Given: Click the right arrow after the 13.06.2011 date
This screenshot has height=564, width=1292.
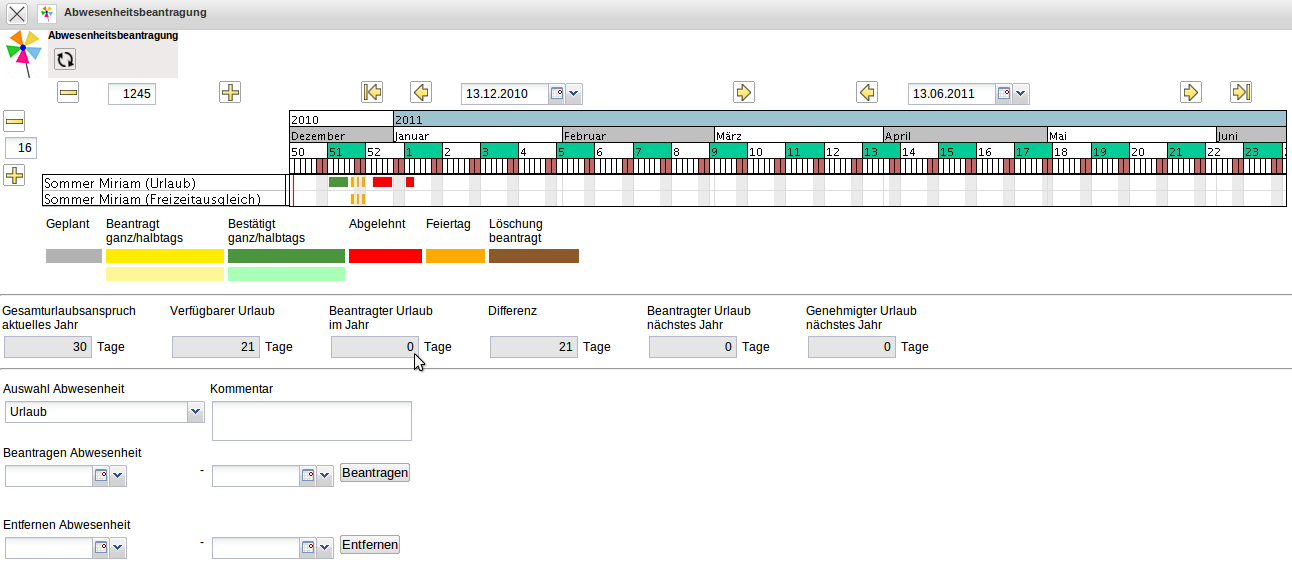Looking at the screenshot, I should (1190, 93).
